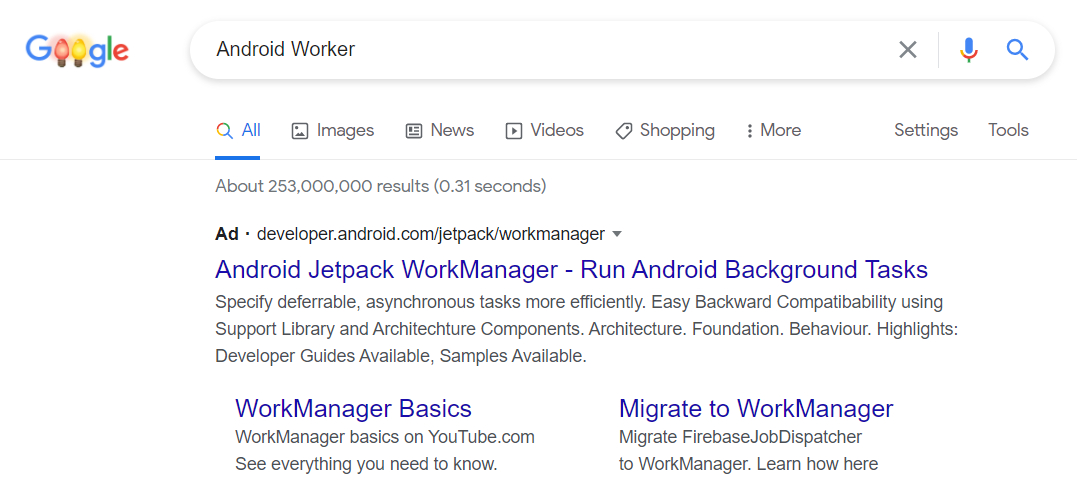Click the newspaper icon beside News
Image resolution: width=1077 pixels, height=502 pixels.
coord(414,131)
